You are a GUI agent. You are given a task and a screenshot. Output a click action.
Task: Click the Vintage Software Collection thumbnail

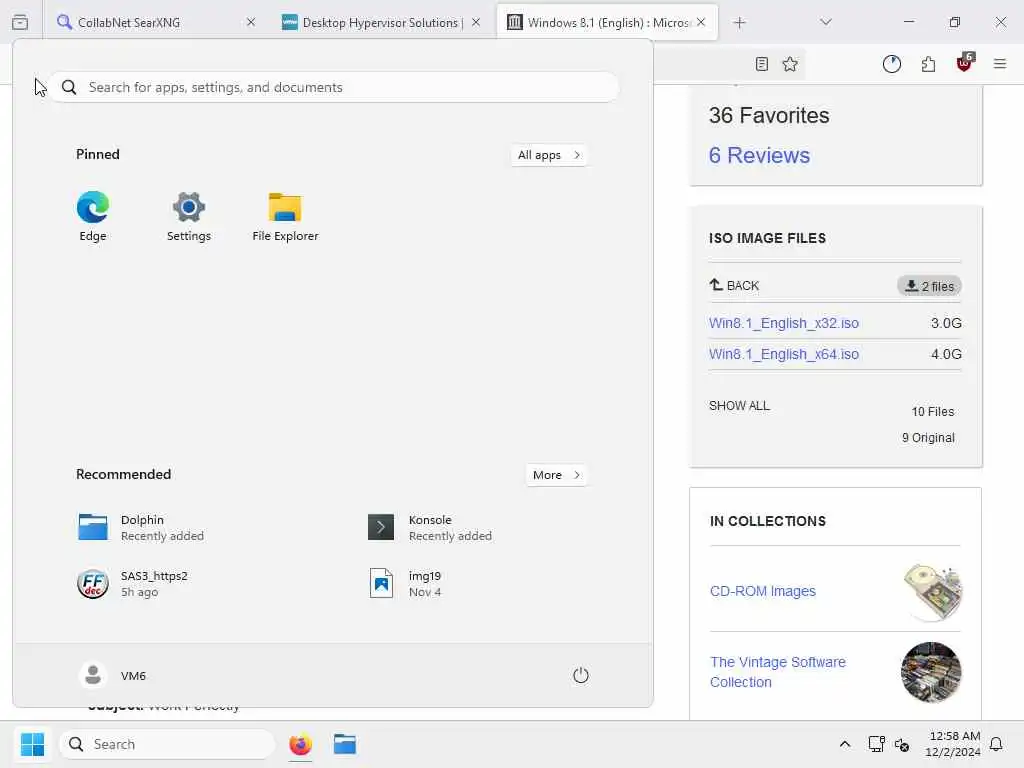pyautogui.click(x=931, y=672)
